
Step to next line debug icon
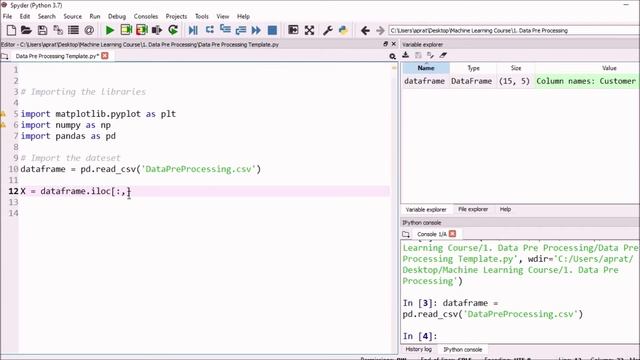[209, 30]
